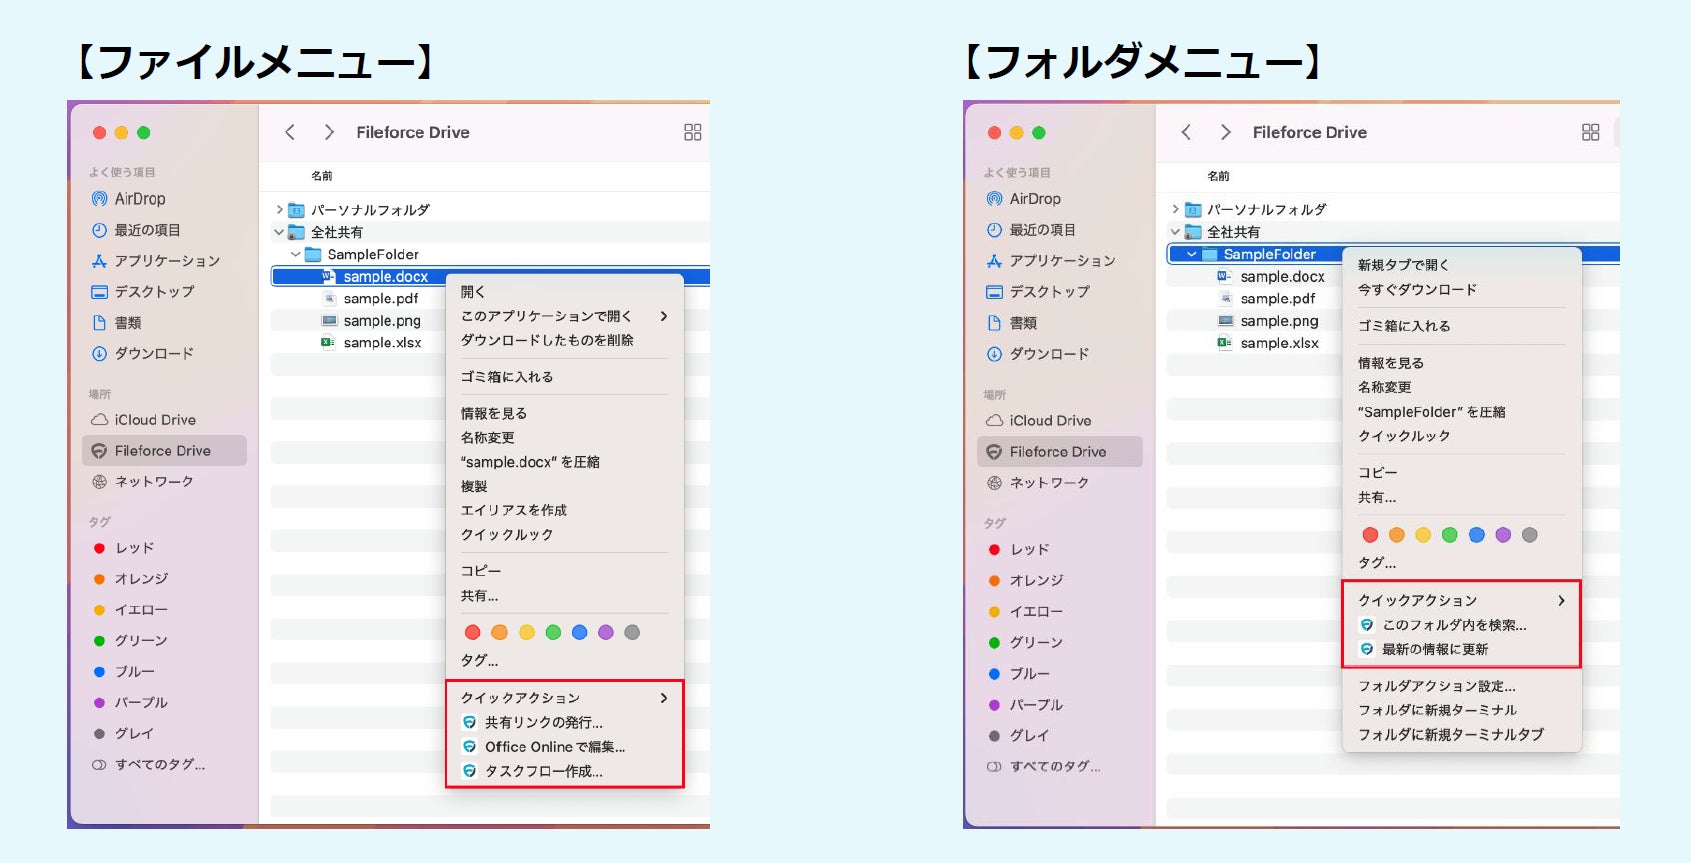
Task: Expand パーソナルフォルダ in right window
Action: pyautogui.click(x=1175, y=210)
